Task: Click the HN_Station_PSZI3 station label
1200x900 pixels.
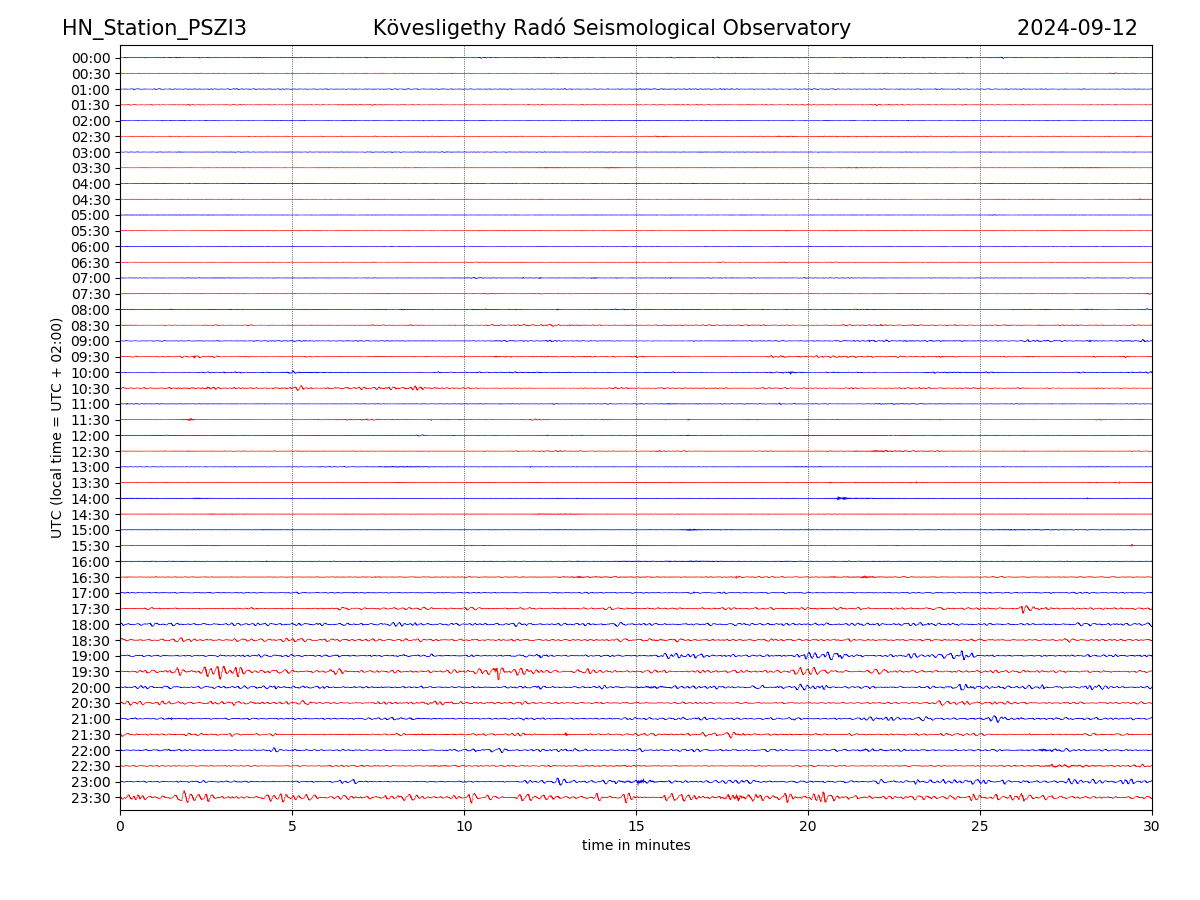Action: click(x=154, y=28)
